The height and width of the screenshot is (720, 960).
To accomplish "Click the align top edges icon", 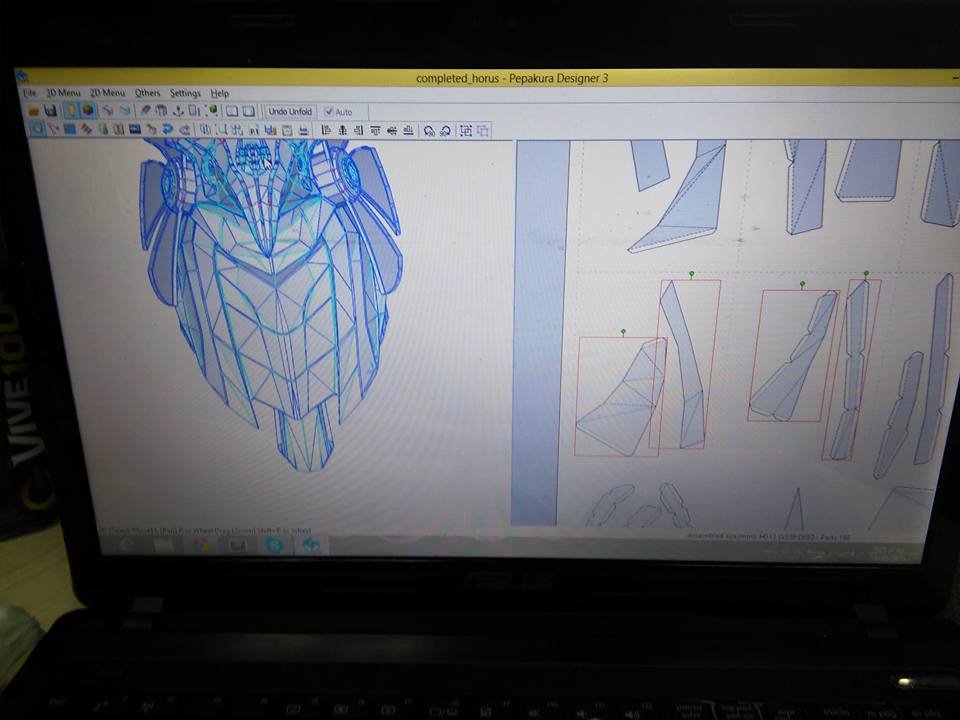I will coord(375,130).
